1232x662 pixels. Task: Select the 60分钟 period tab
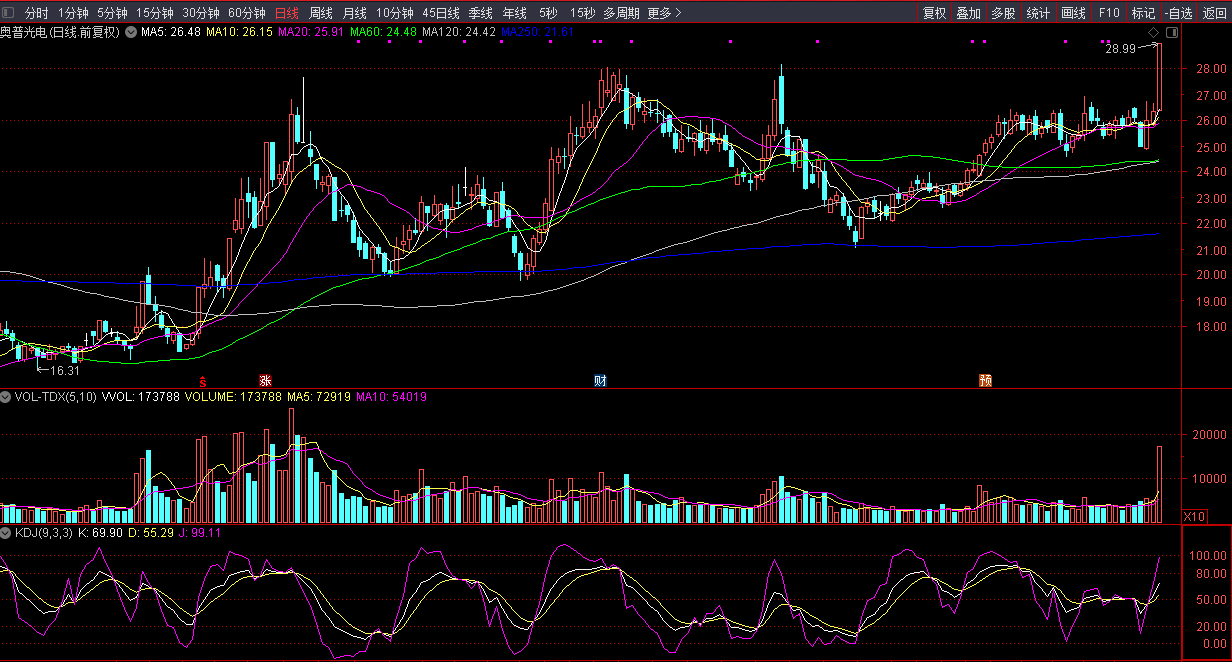pos(246,13)
